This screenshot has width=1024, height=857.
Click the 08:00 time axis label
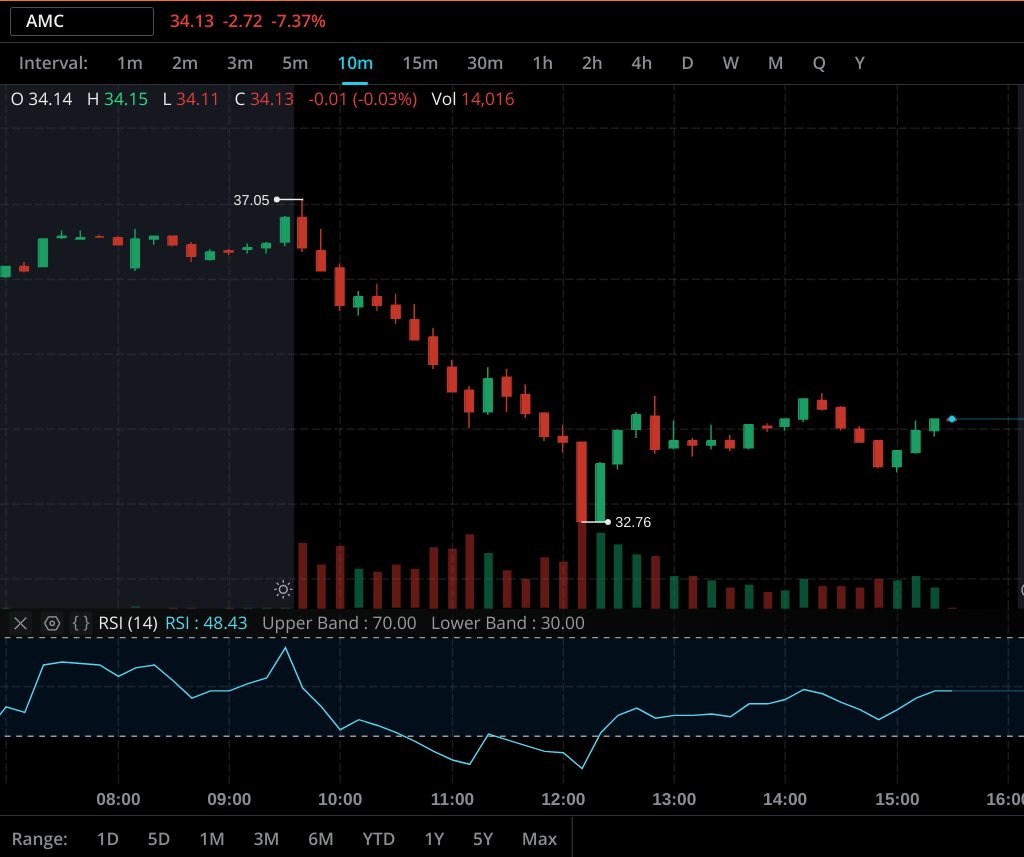[118, 799]
